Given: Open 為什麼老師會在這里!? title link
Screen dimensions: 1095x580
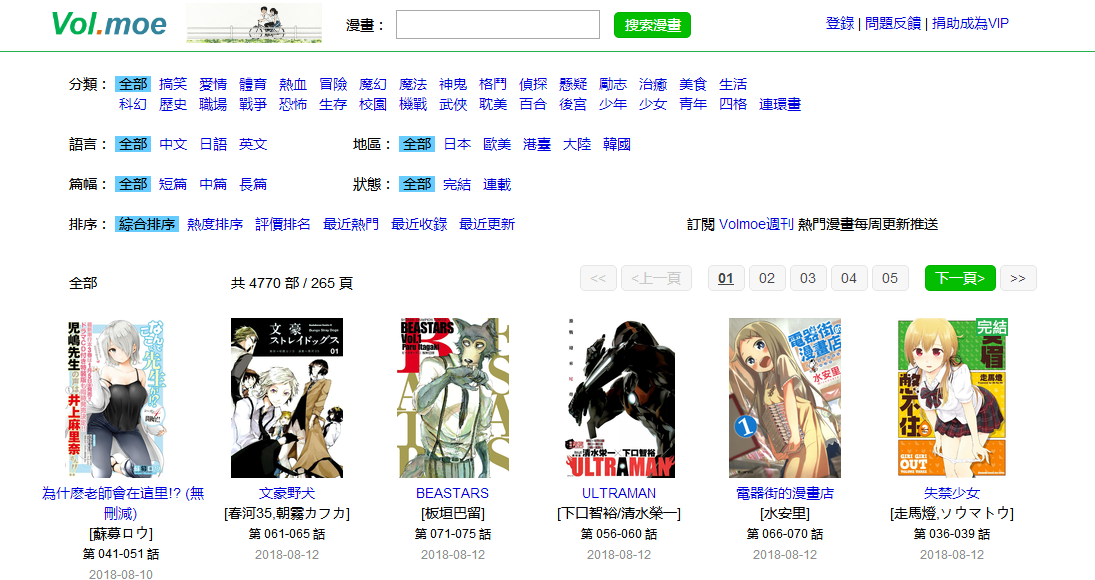Looking at the screenshot, I should [x=123, y=503].
